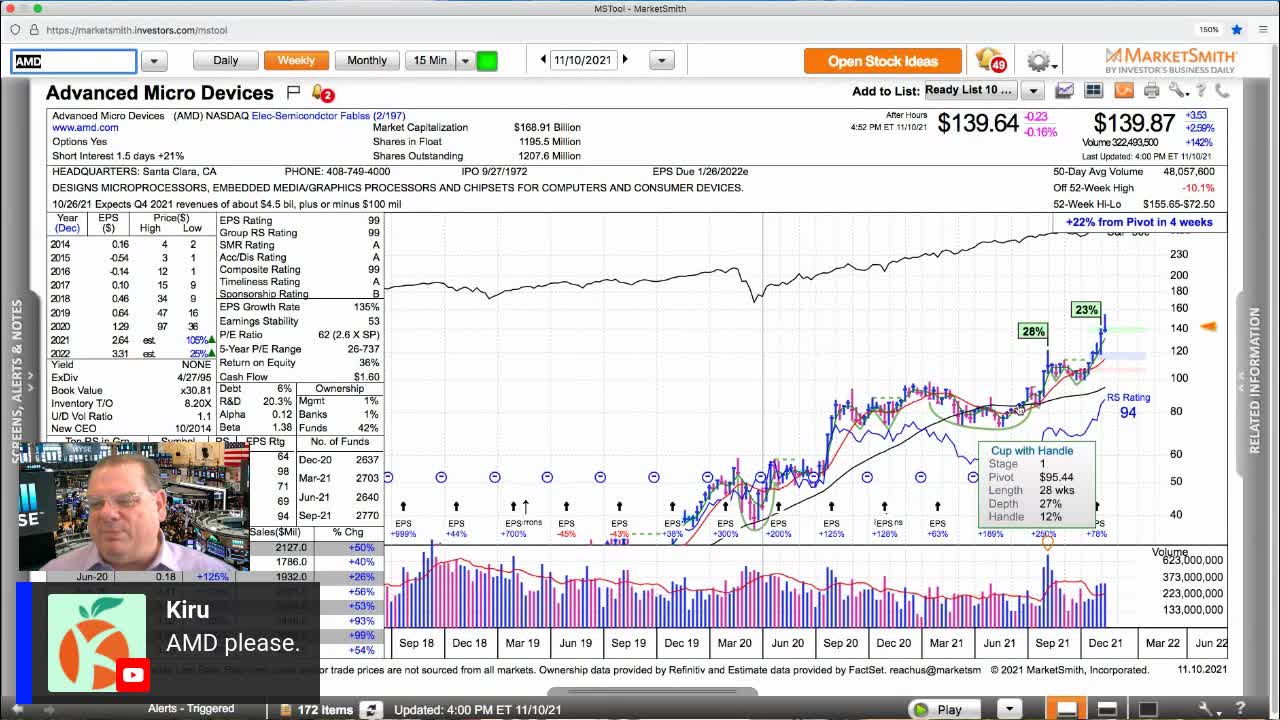
Task: Open the wrench tools icon in header
Action: pyautogui.click(x=1179, y=90)
